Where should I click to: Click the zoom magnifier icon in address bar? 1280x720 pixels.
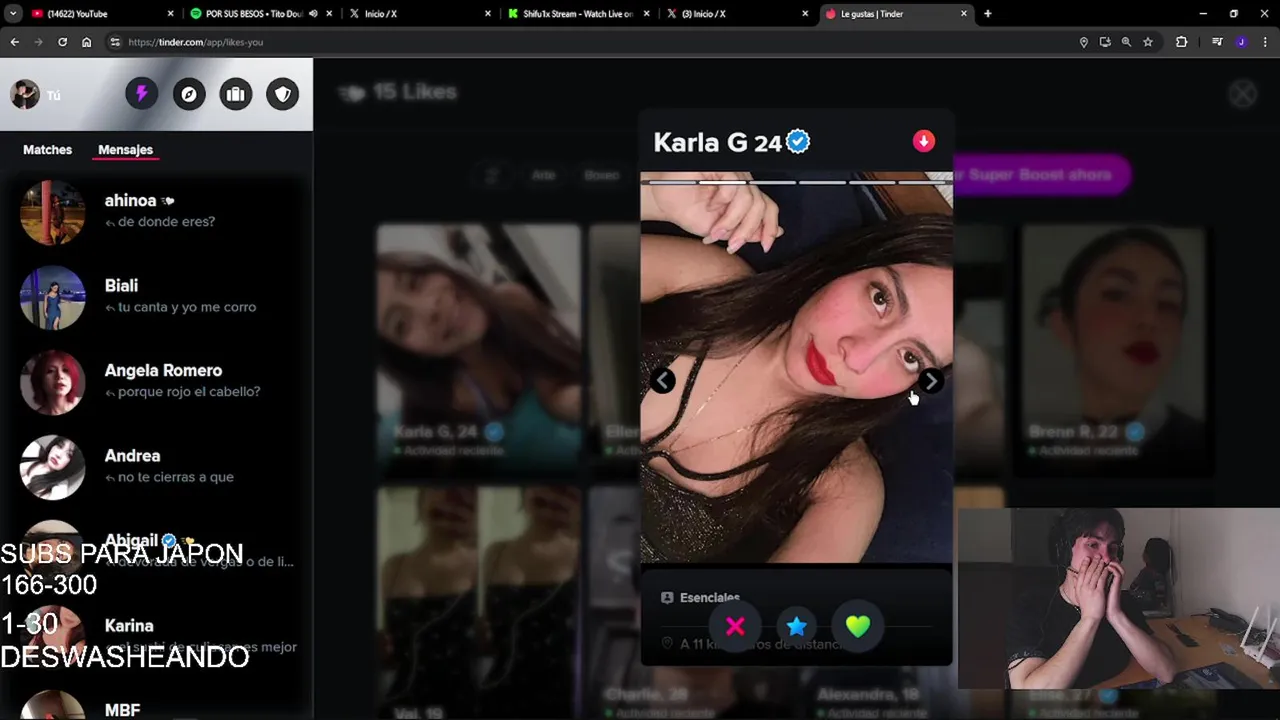click(x=1126, y=42)
